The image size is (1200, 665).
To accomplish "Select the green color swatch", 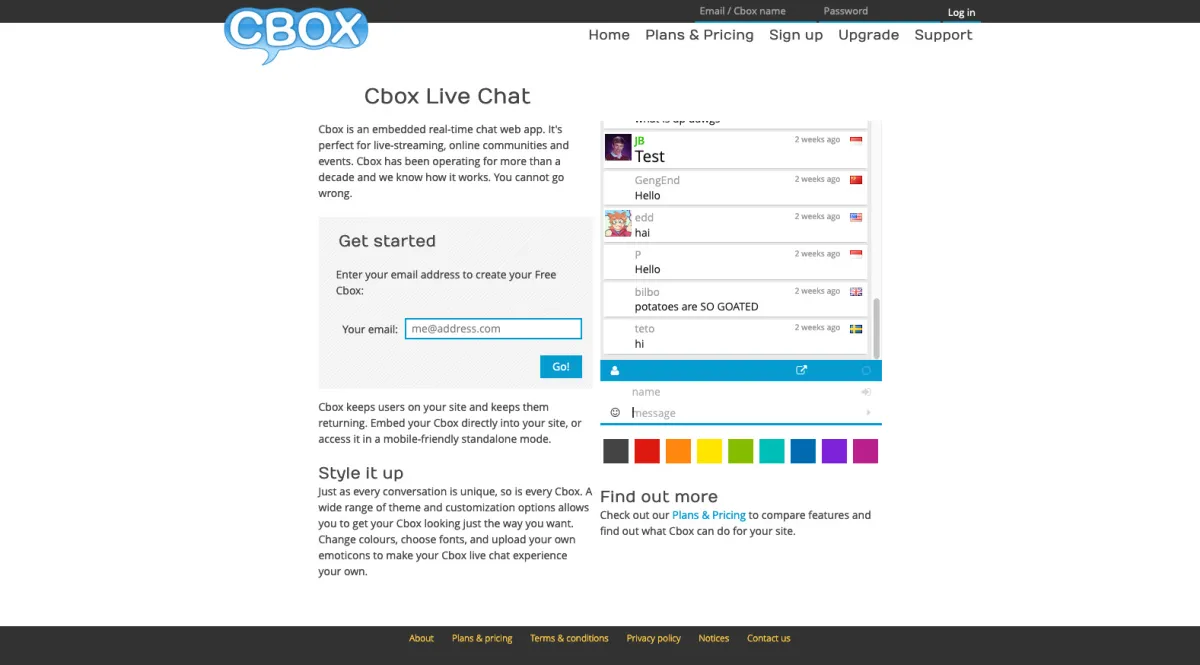I will pyautogui.click(x=741, y=451).
